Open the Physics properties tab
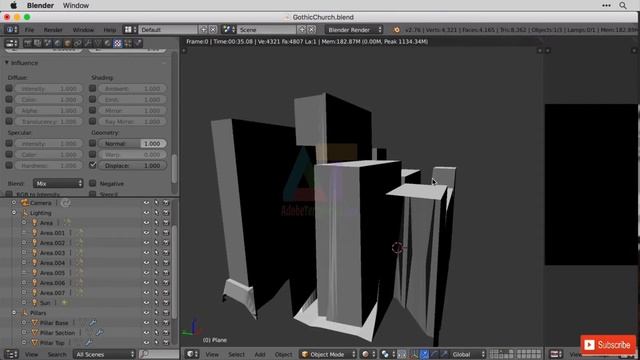This screenshot has height=360, width=640. 138,43
